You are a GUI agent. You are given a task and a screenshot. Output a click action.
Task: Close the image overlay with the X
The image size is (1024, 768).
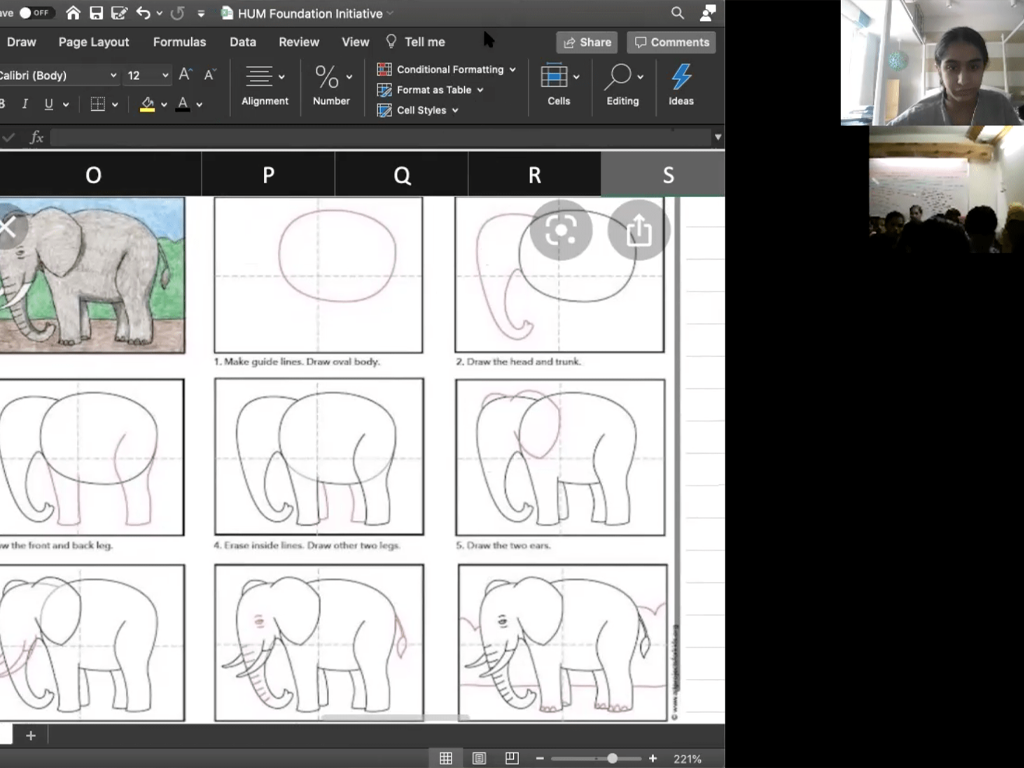pyautogui.click(x=8, y=227)
